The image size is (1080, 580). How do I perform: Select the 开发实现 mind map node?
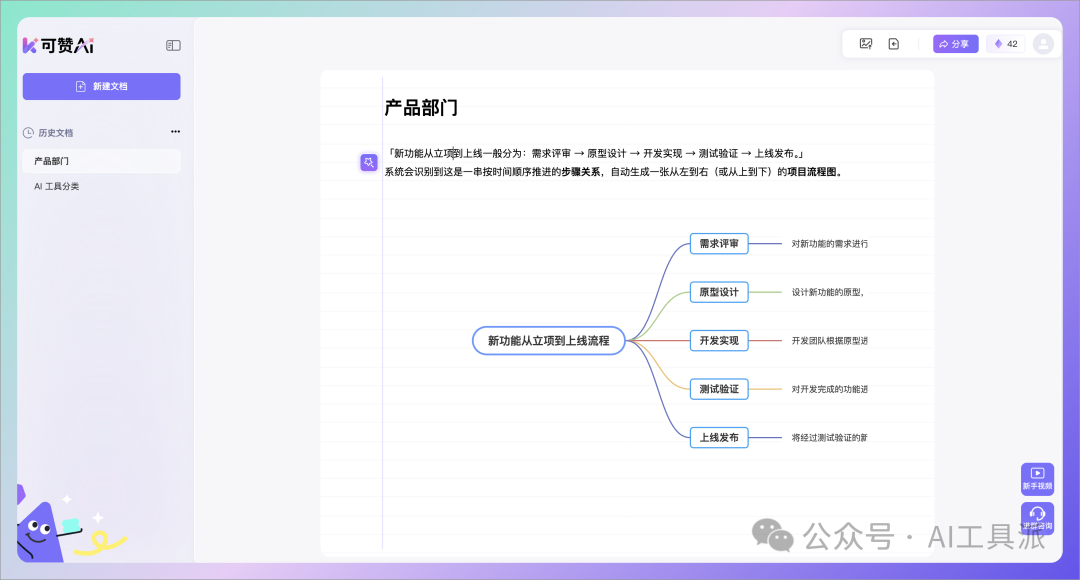pos(718,341)
